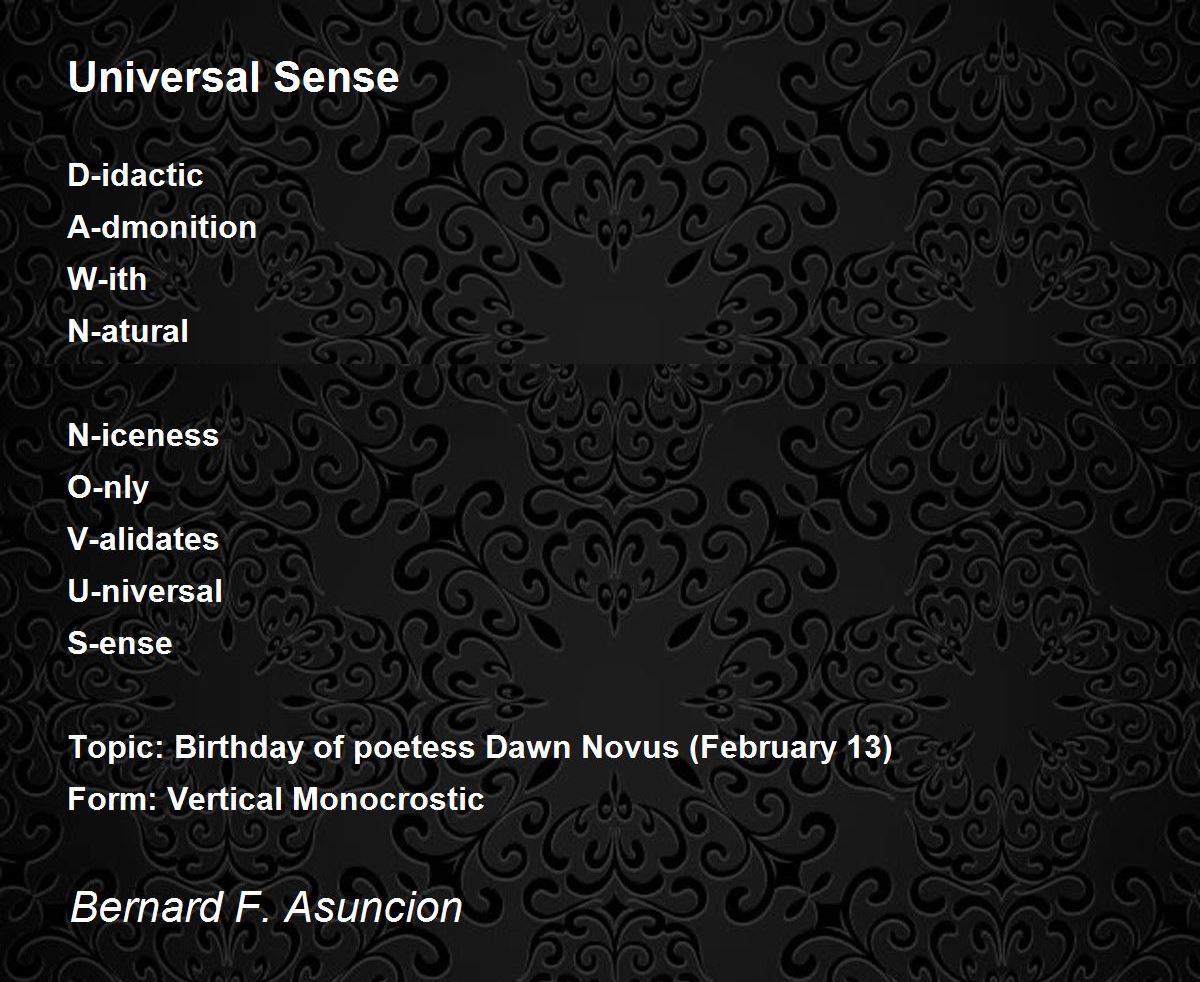
Task: Click the author name Bernard F. Asuncion
Action: 267,908
